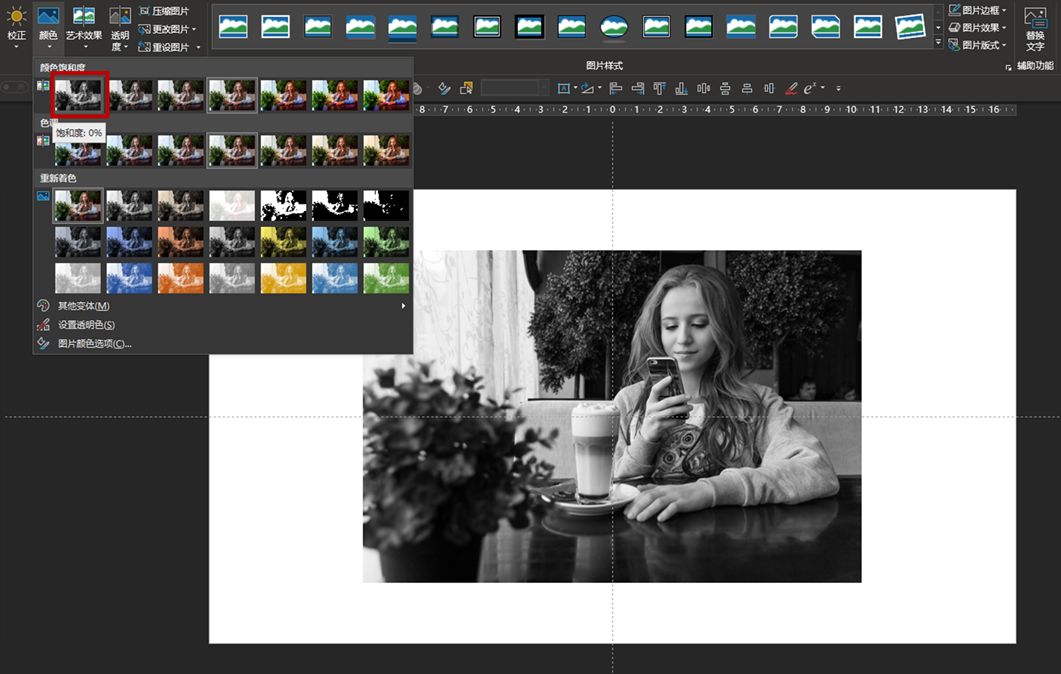Apply the rotated white frame picture style
Screen dimensions: 1061x674
point(910,27)
